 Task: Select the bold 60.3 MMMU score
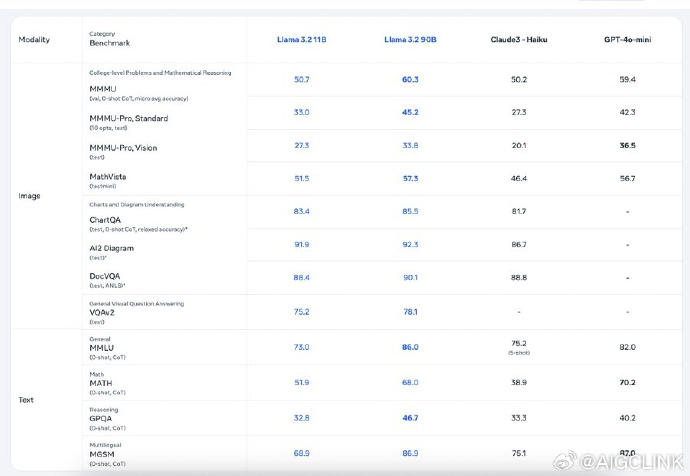[410, 80]
